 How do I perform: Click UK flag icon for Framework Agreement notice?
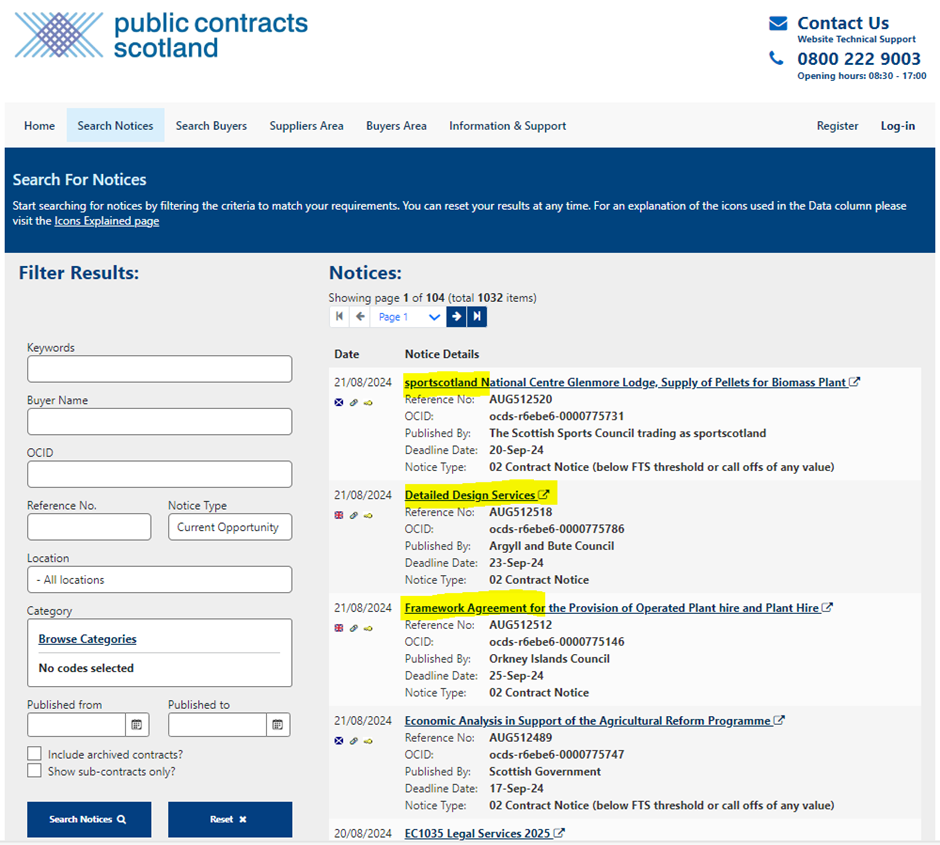click(339, 628)
